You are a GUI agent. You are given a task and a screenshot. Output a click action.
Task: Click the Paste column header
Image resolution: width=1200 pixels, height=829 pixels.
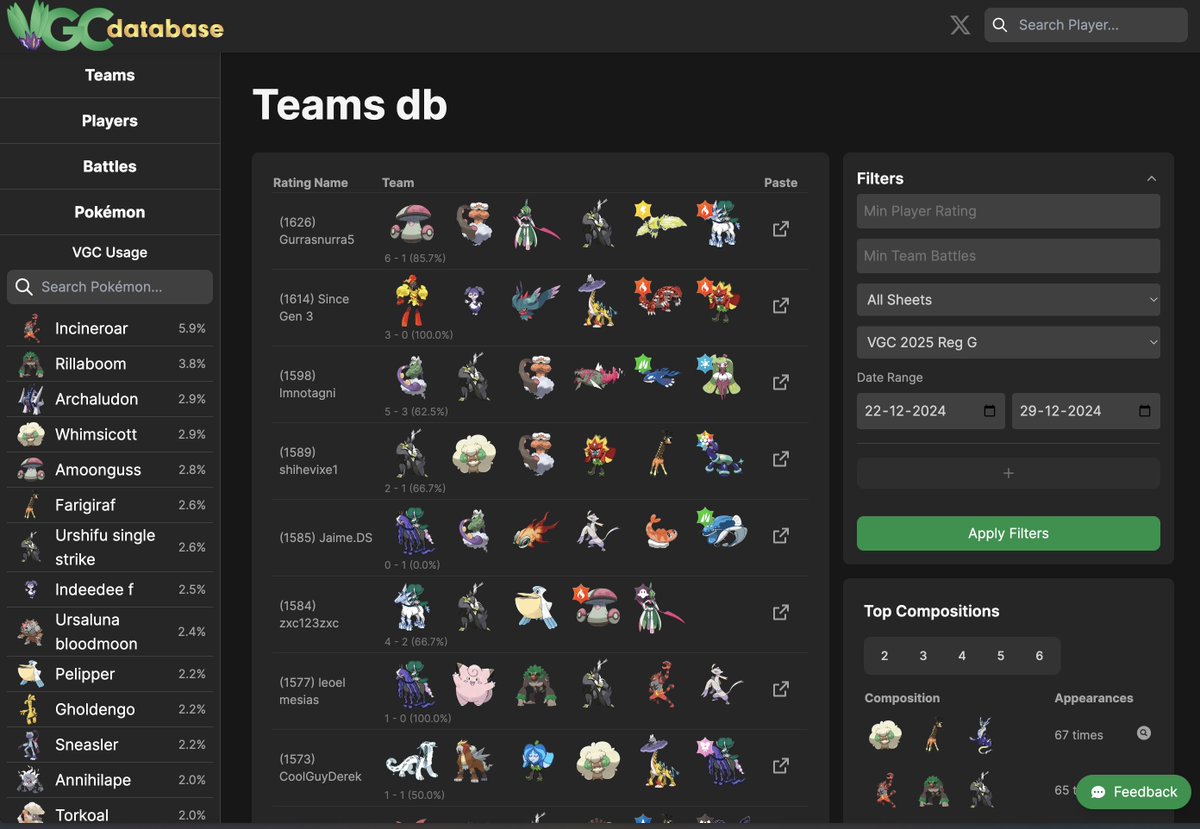(x=781, y=183)
